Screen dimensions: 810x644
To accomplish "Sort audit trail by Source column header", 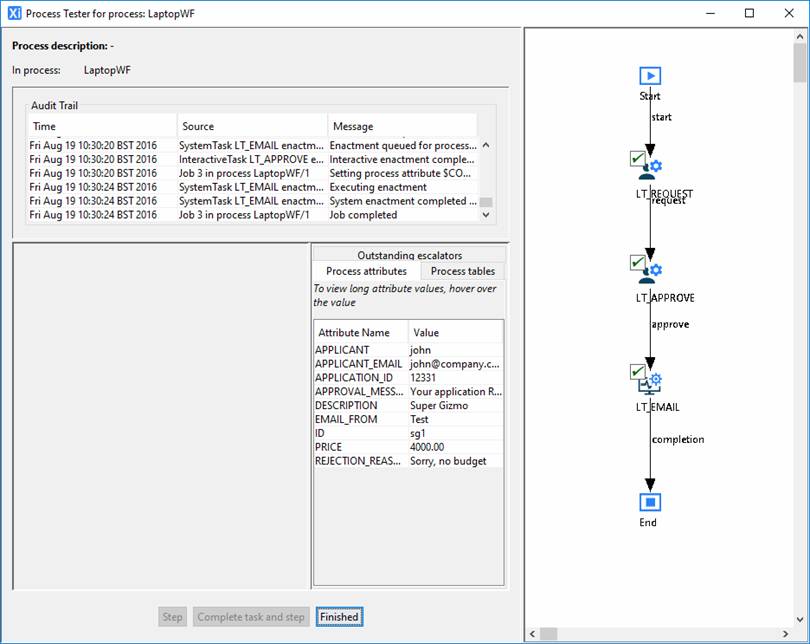I will [x=252, y=126].
